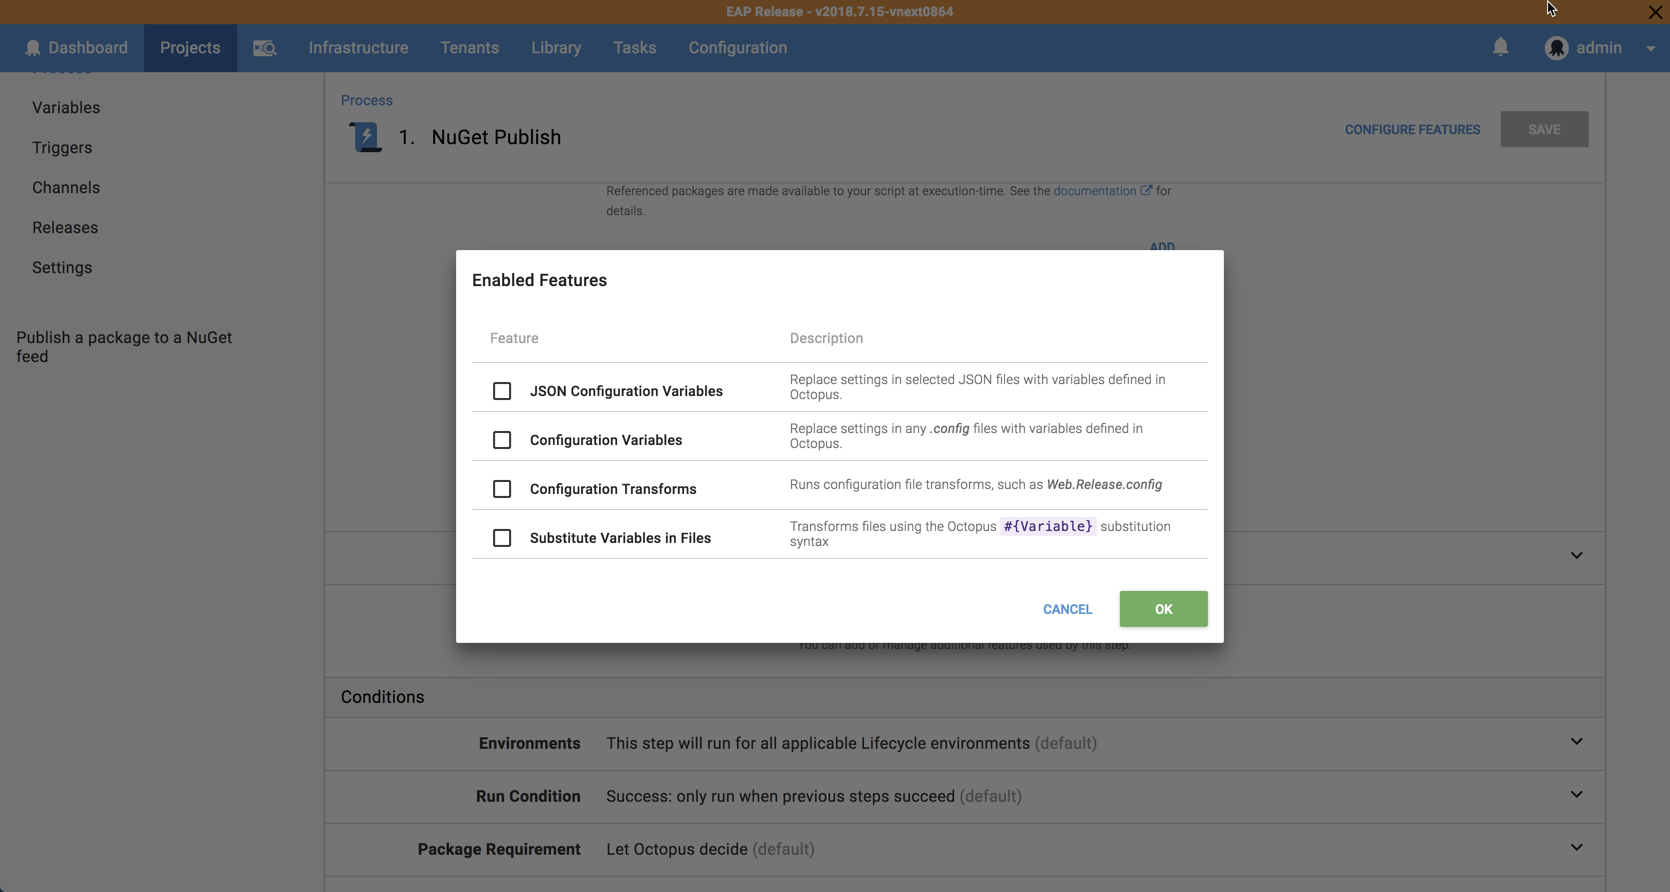Viewport: 1670px width, 892px height.
Task: Enable JSON Configuration Variables checkbox
Action: (x=502, y=391)
